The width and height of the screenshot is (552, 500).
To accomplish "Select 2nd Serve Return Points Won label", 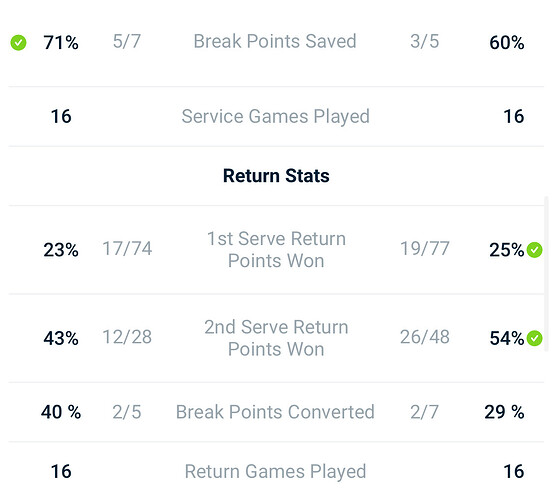I will pyautogui.click(x=276, y=338).
